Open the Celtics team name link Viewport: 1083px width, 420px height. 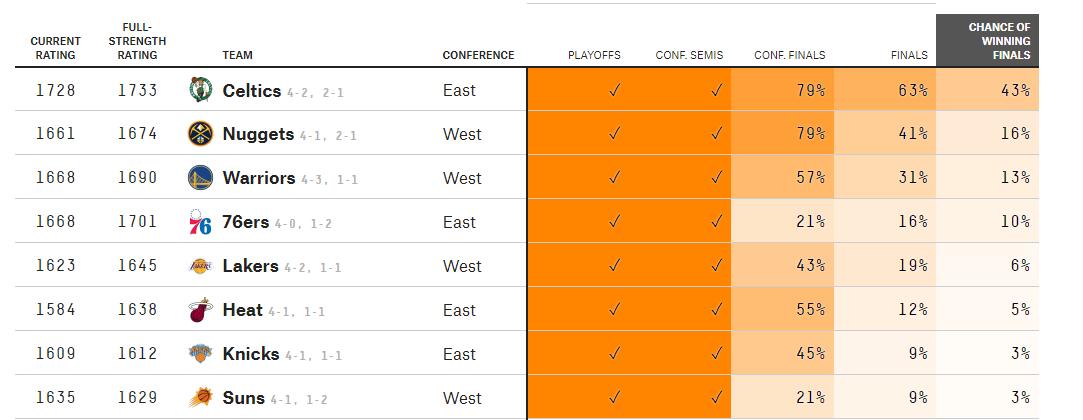252,90
